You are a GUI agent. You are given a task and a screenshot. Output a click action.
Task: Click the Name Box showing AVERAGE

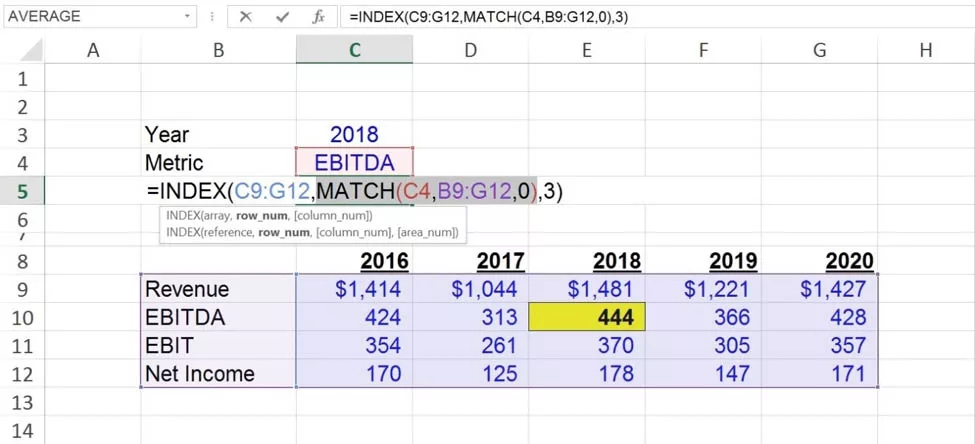coord(90,17)
